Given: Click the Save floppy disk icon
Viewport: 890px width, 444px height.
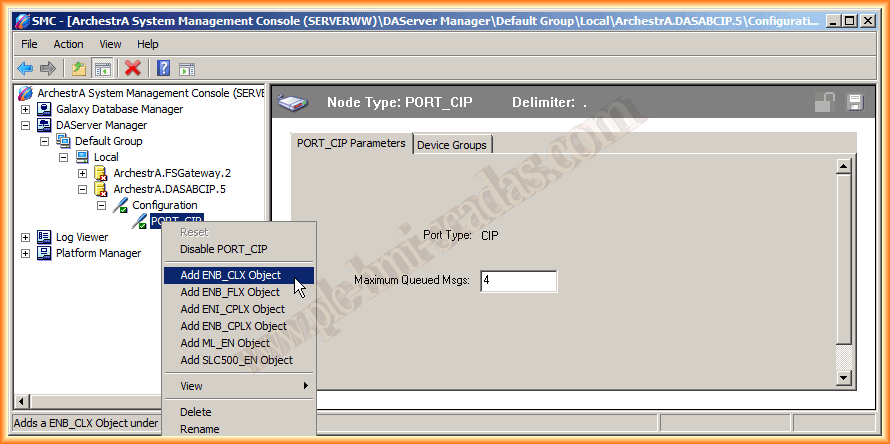Looking at the screenshot, I should 855,102.
